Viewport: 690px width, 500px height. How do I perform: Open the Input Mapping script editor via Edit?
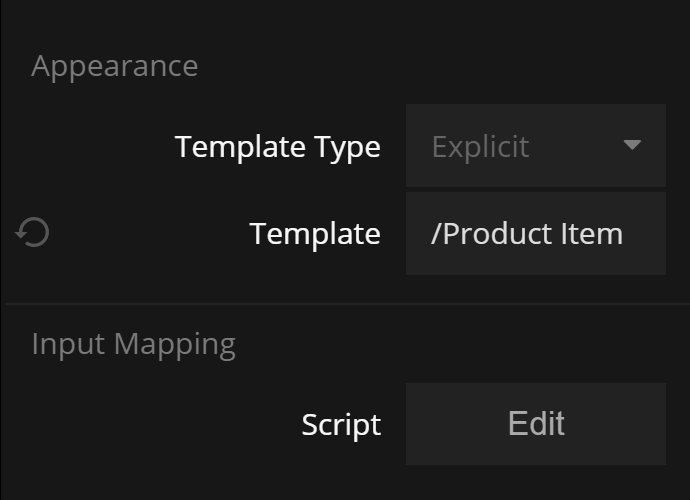pos(535,424)
